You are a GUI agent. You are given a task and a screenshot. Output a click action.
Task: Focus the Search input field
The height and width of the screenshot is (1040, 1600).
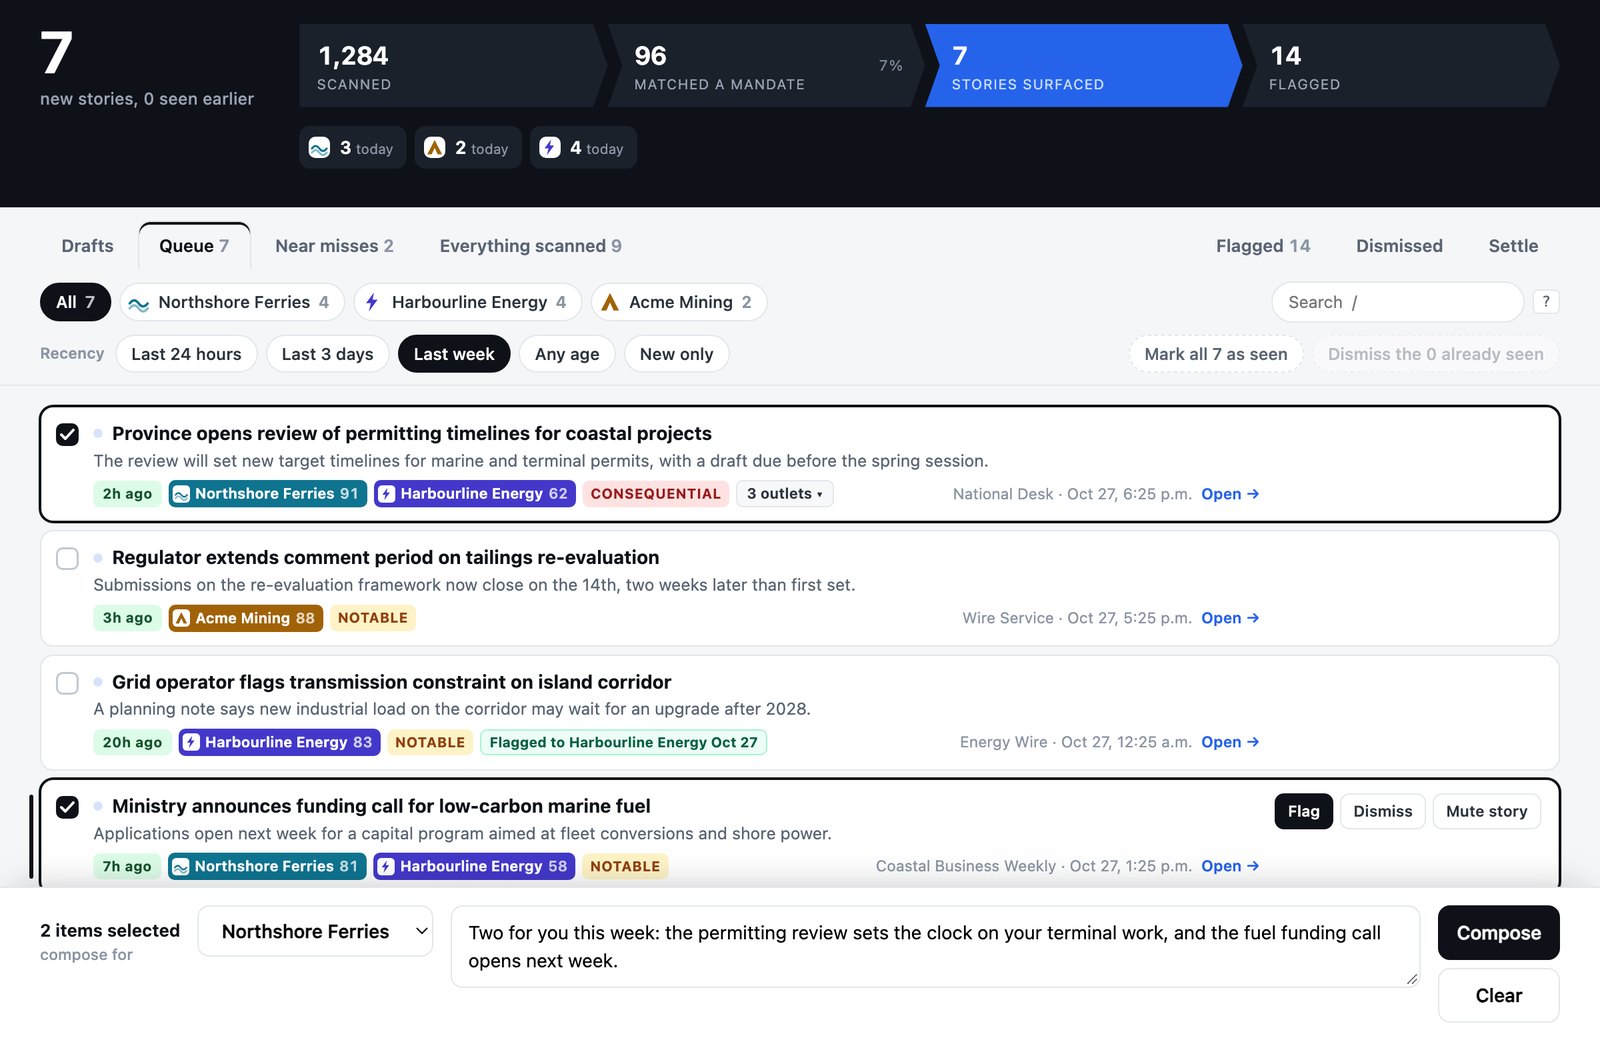1397,302
